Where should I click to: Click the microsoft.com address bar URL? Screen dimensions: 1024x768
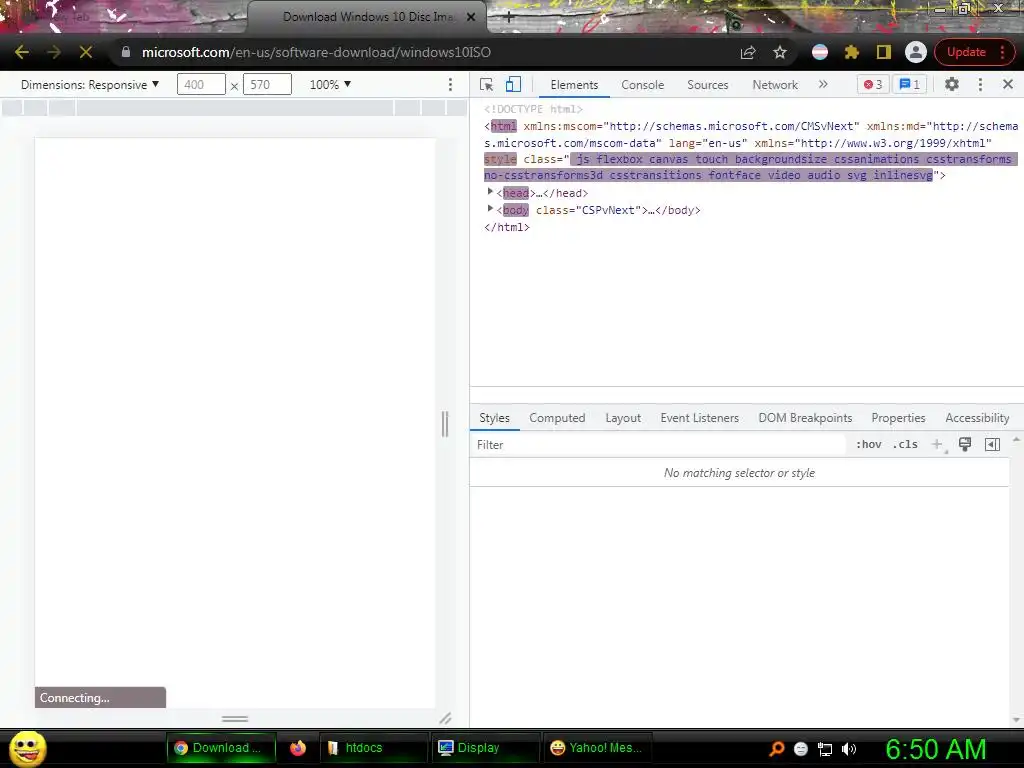pos(316,52)
